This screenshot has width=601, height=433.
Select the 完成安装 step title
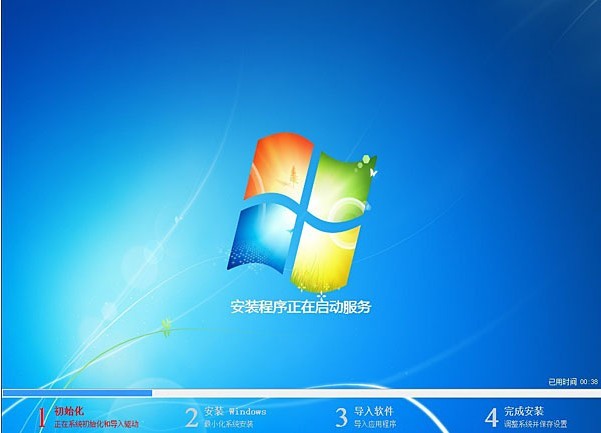point(524,410)
